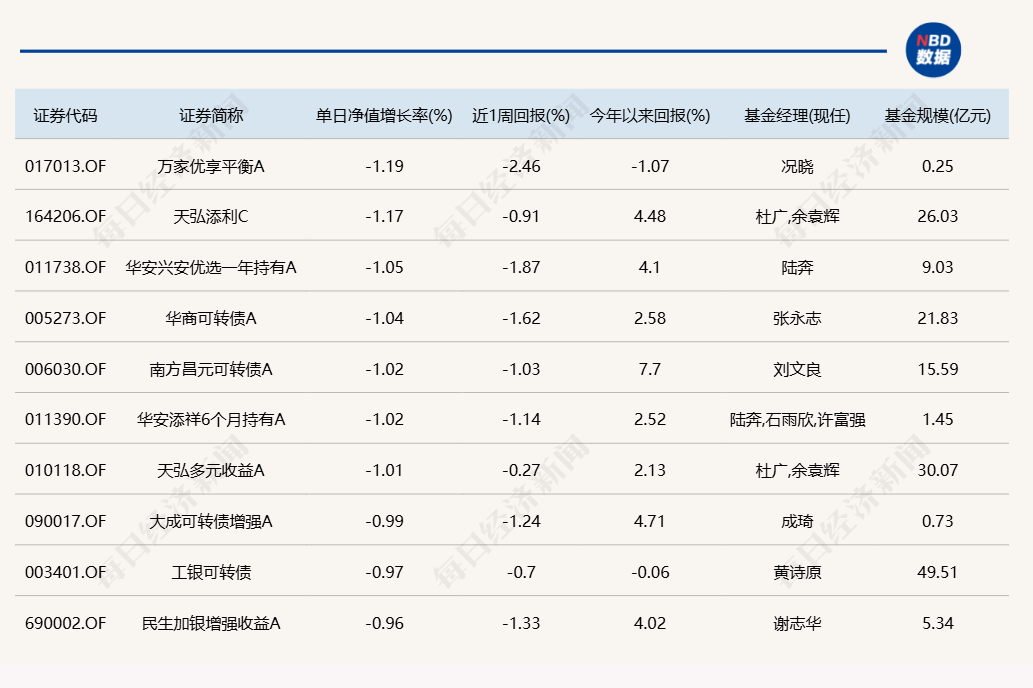This screenshot has width=1033, height=688.
Task: Click the daily growth value -0.96
Action: [x=384, y=623]
